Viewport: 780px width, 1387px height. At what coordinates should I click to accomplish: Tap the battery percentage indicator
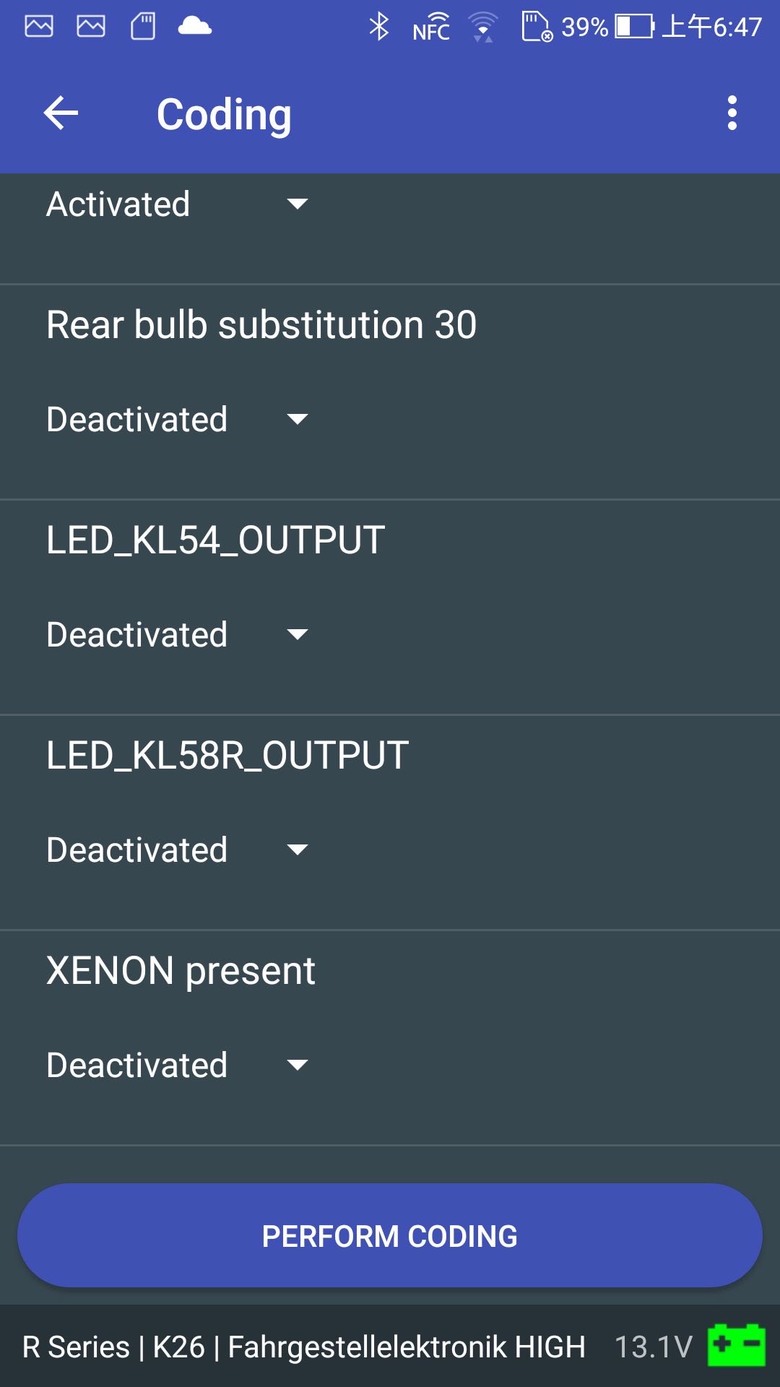[585, 27]
